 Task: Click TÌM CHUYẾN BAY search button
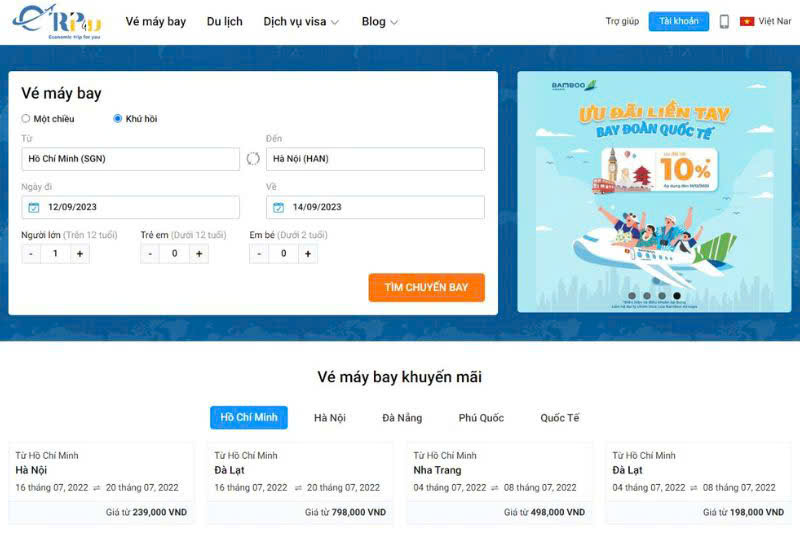[427, 287]
